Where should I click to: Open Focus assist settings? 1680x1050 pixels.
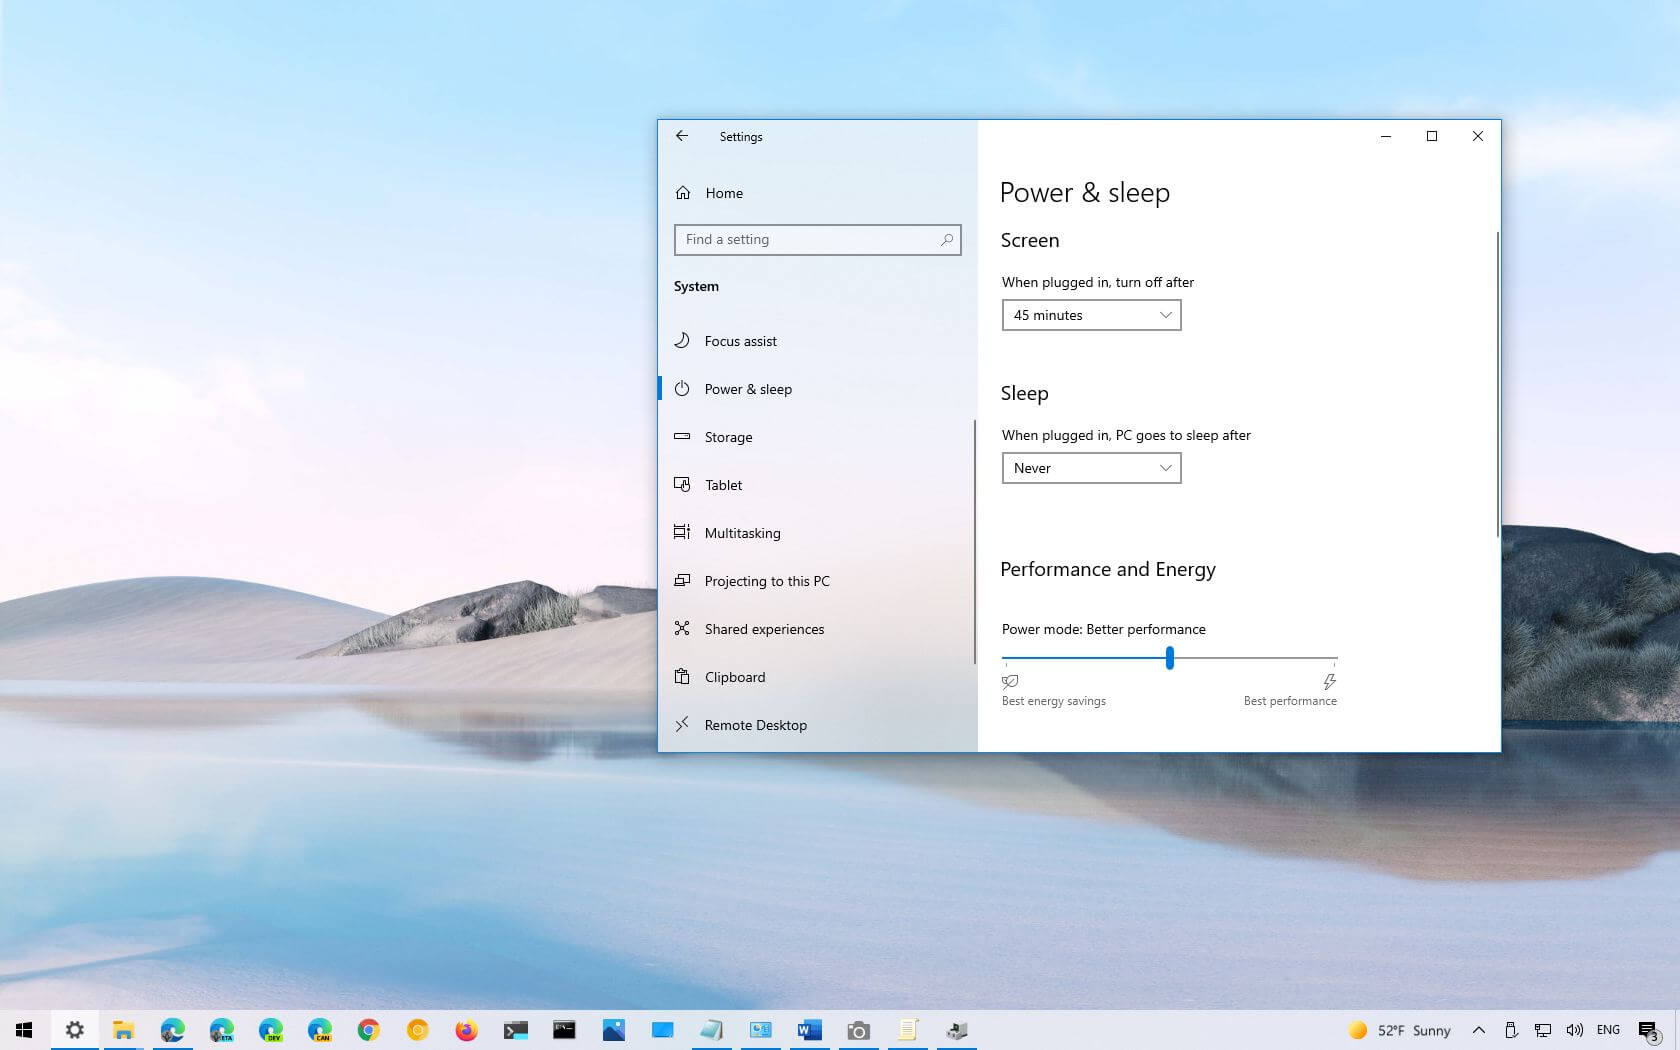tap(816, 341)
